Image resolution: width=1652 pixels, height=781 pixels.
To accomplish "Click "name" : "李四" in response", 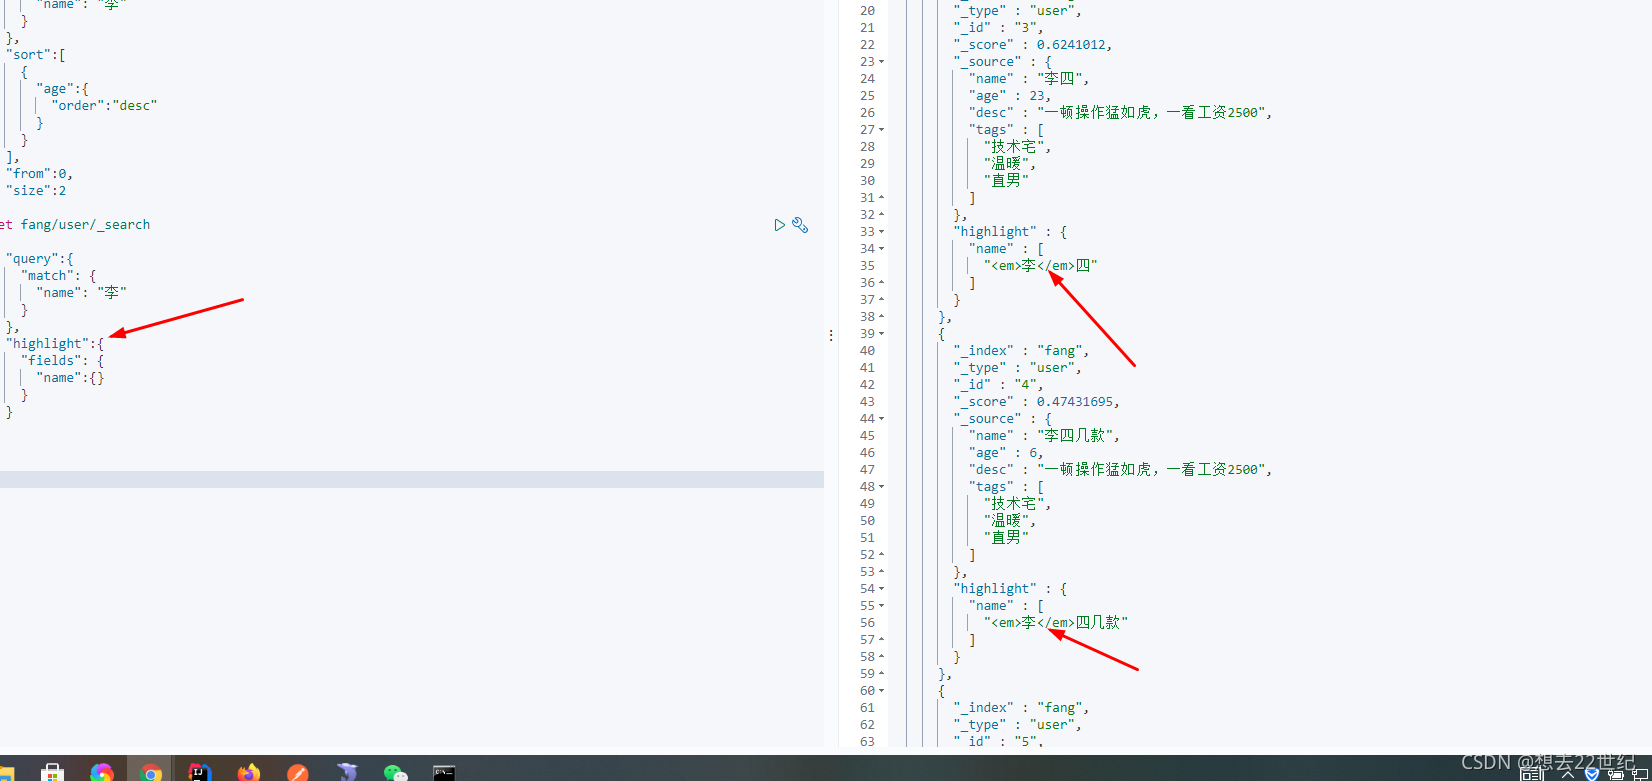I will (x=1029, y=79).
